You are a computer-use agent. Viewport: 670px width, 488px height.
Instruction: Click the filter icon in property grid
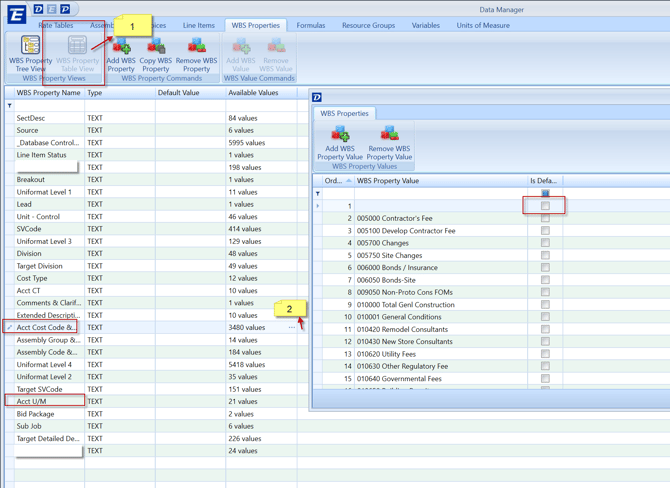(10, 105)
